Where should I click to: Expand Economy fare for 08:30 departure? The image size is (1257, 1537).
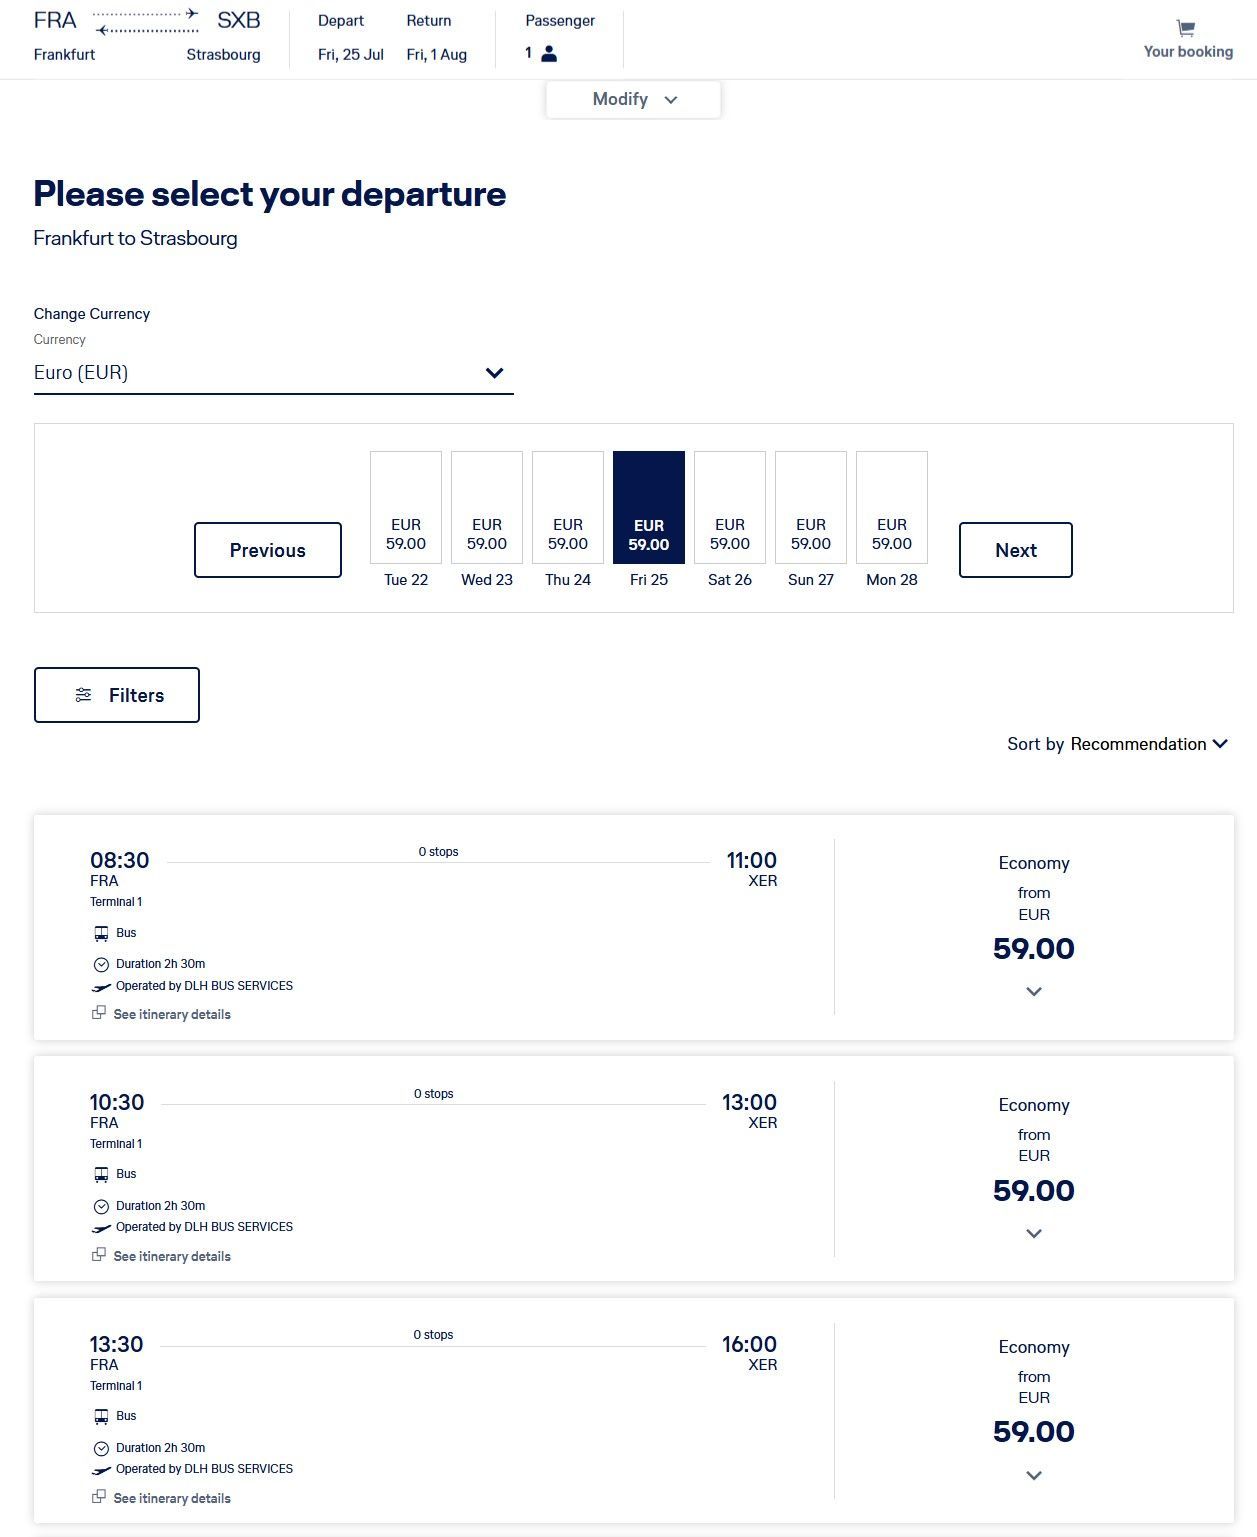click(x=1034, y=992)
